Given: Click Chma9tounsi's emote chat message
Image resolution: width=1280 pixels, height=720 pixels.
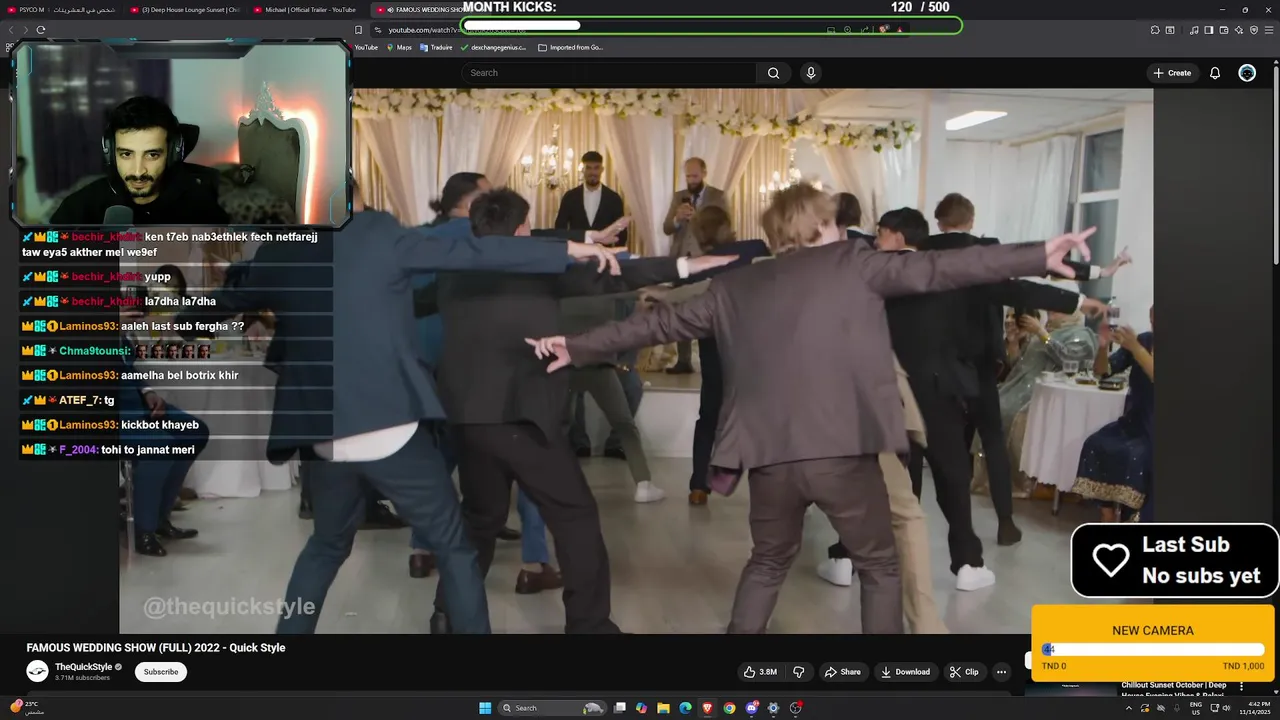Looking at the screenshot, I should point(172,351).
